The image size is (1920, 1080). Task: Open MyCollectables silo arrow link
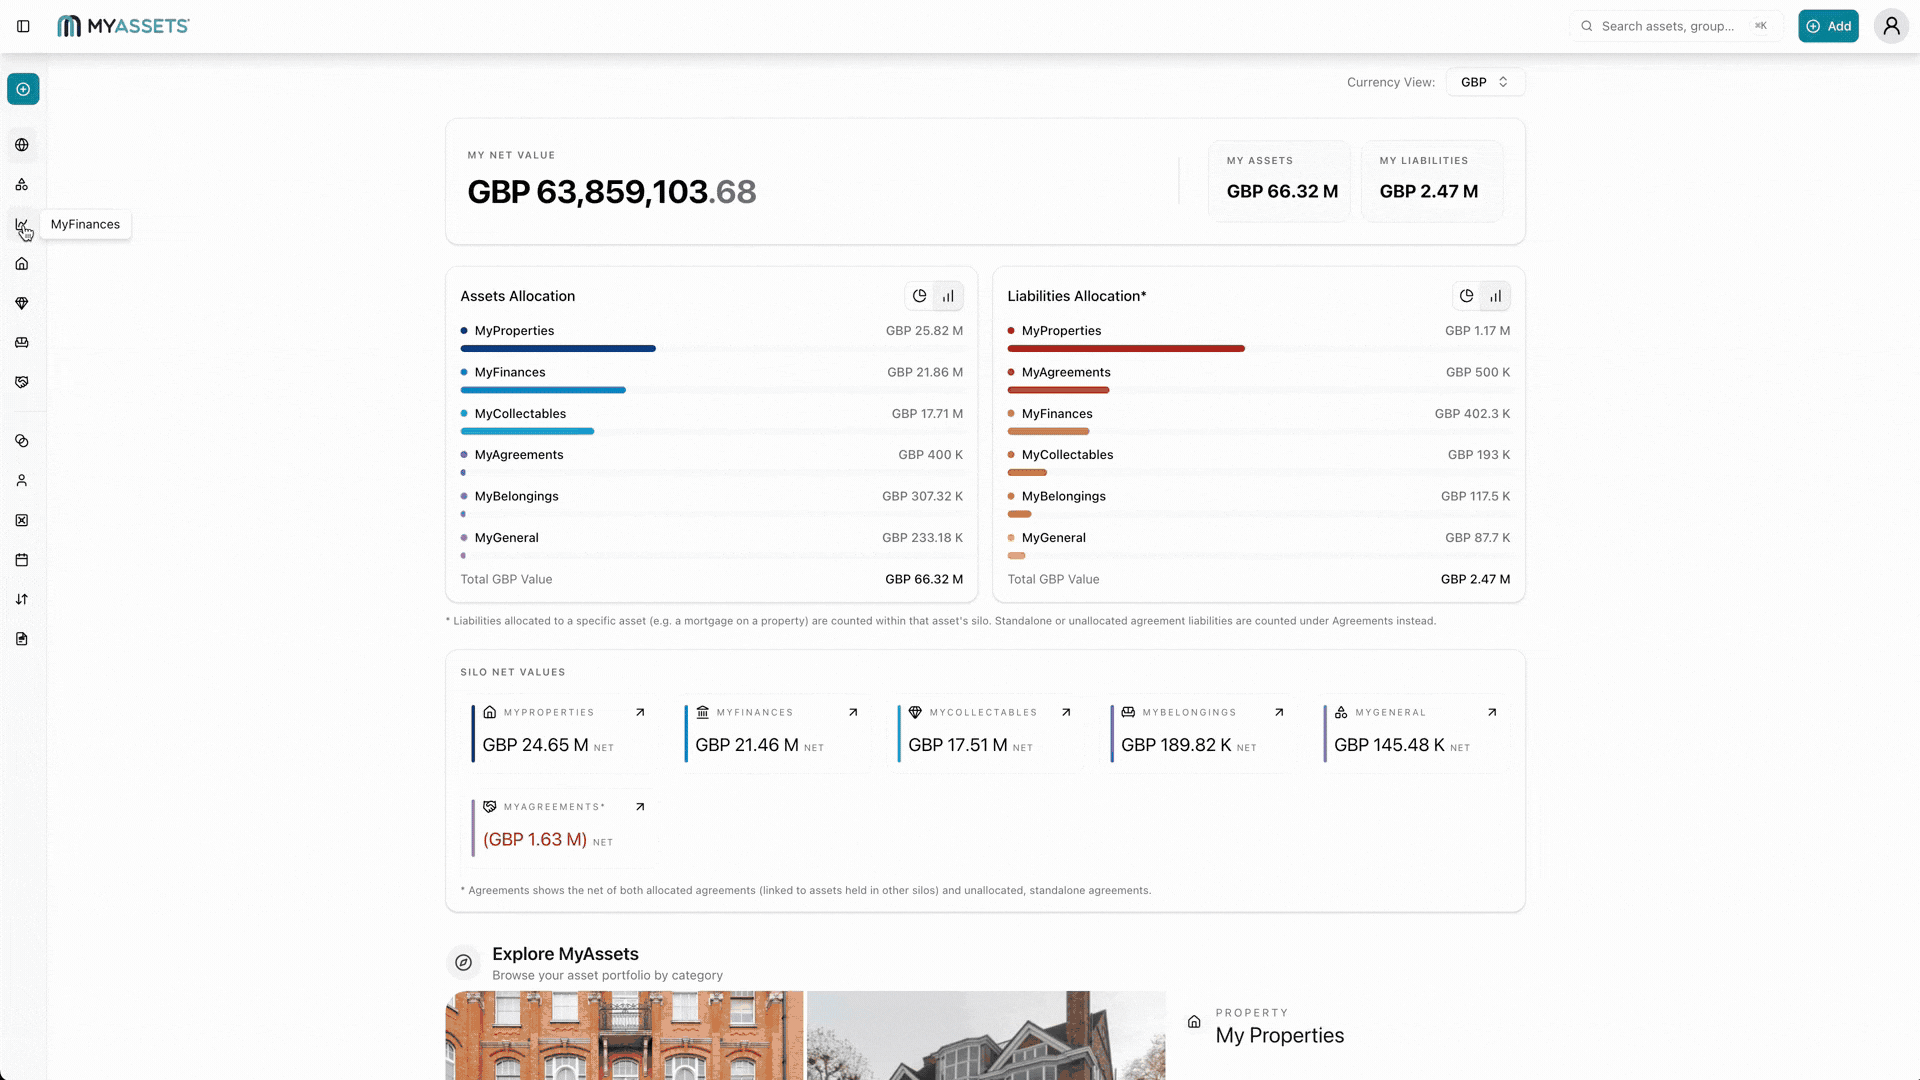[1066, 713]
